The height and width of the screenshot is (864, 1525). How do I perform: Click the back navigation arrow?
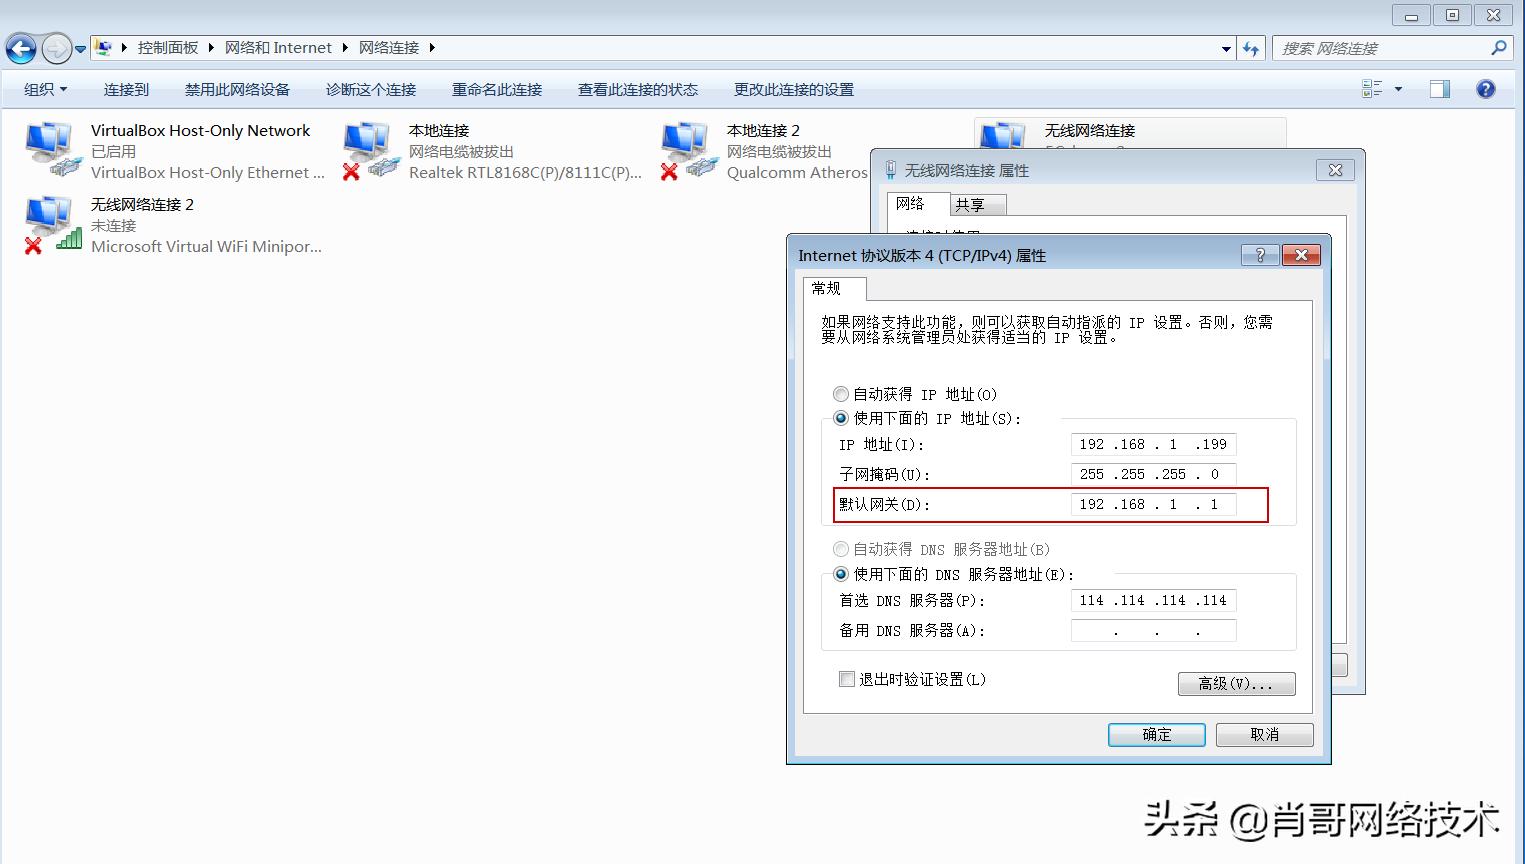pyautogui.click(x=20, y=47)
